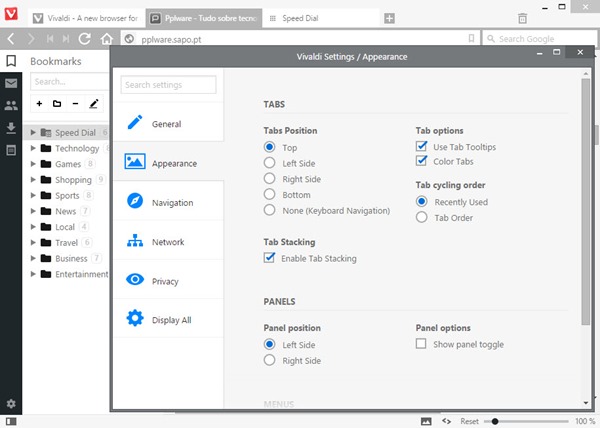Viewport: 600px width, 428px height.
Task: Switch to the Vivaldi - A new browser tab
Action: coord(86,18)
